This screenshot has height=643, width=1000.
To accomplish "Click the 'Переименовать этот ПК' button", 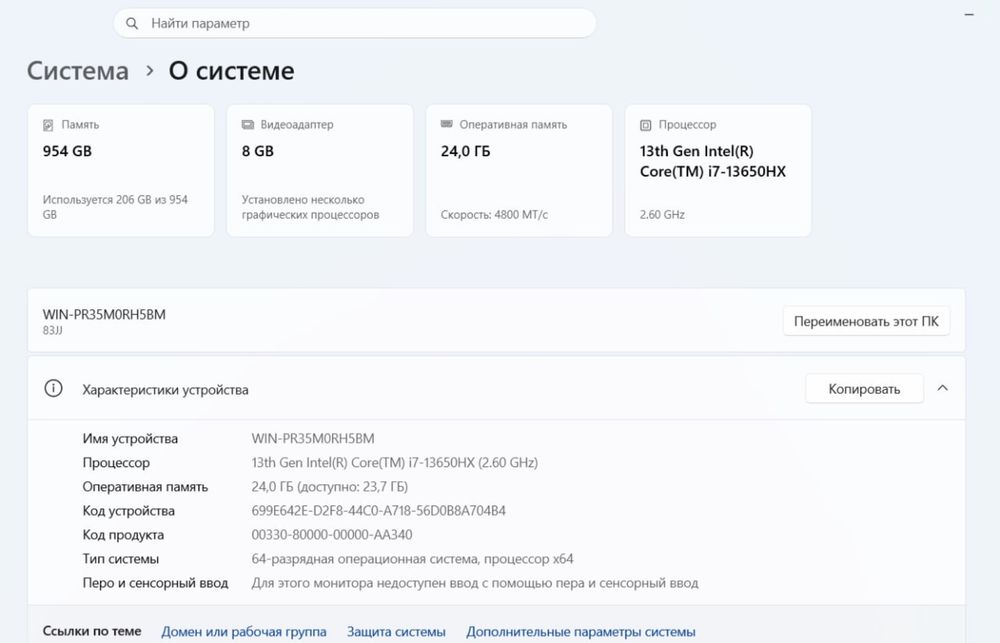I will point(866,322).
